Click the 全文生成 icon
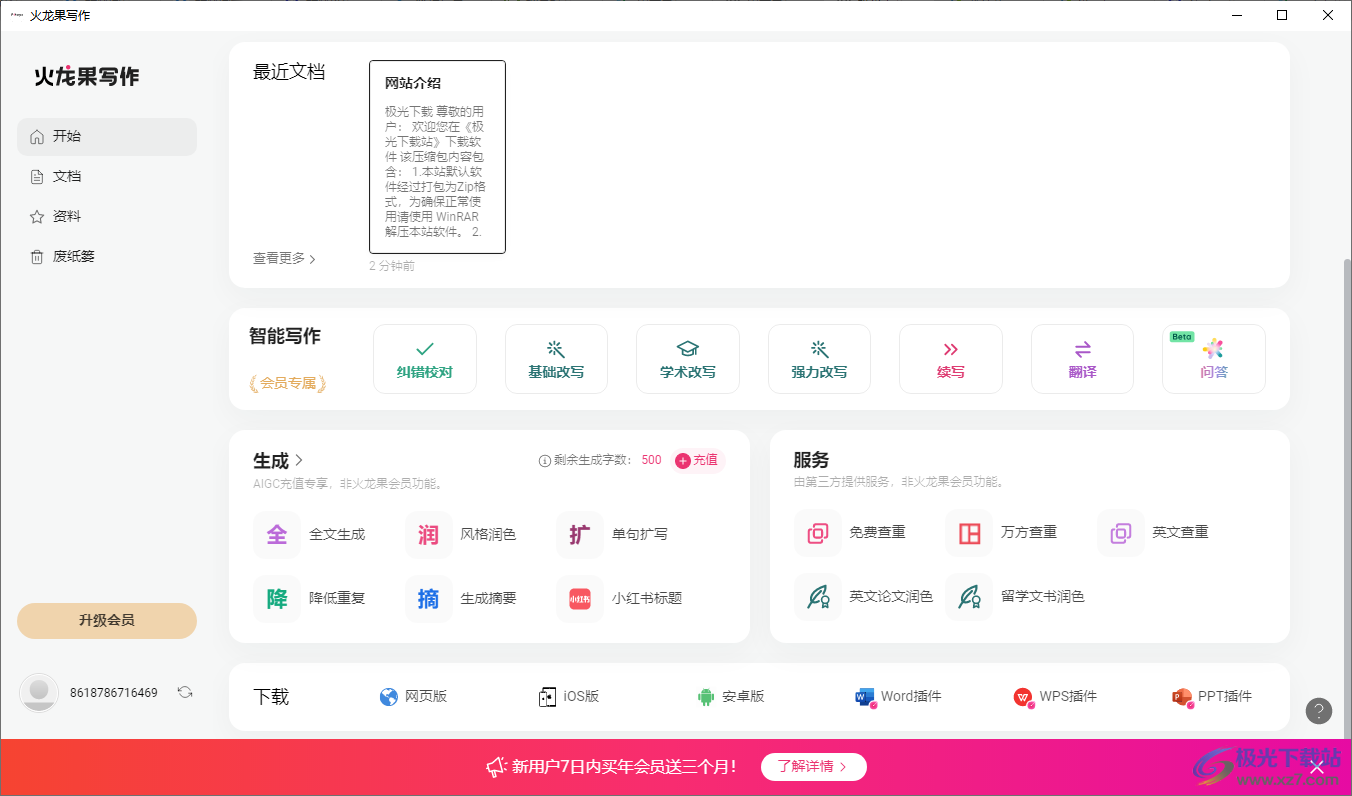 pyautogui.click(x=277, y=534)
